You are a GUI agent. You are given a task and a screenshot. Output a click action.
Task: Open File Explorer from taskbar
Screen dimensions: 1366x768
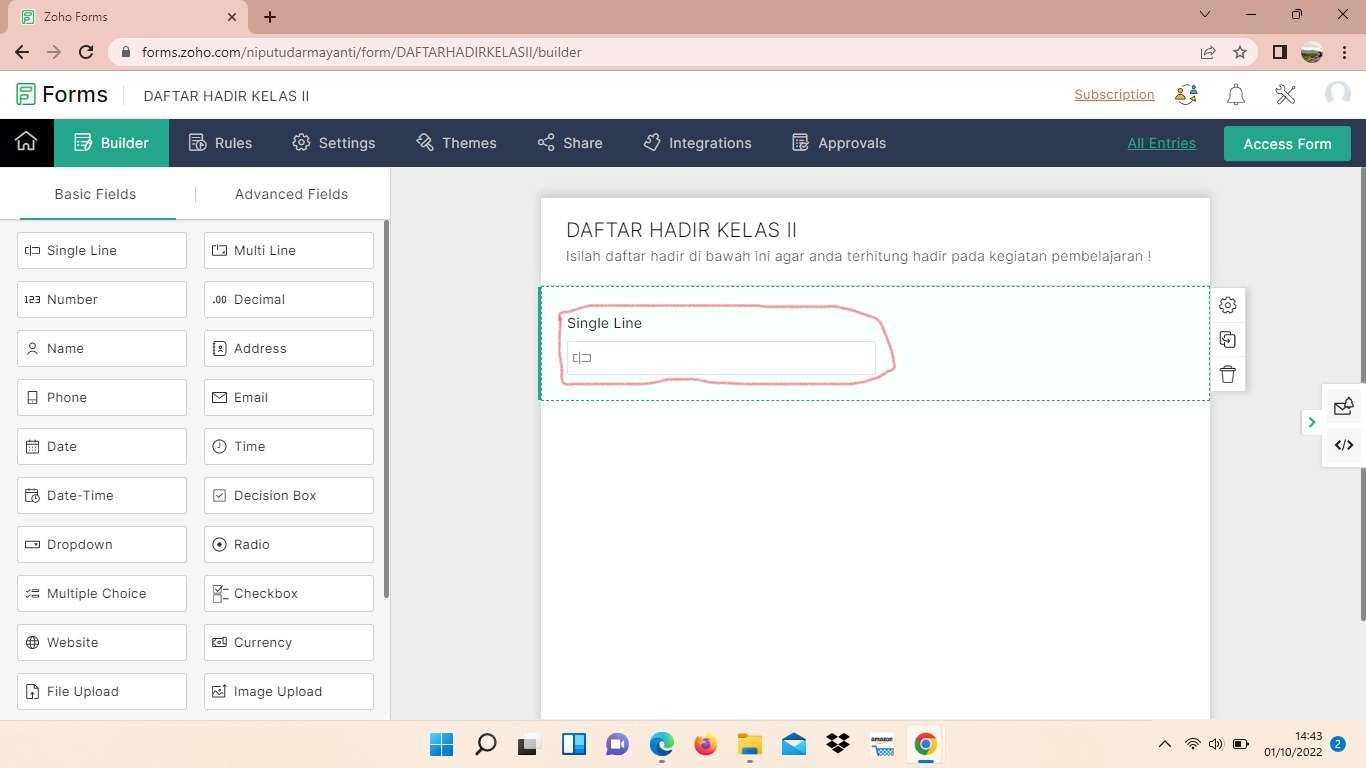[749, 744]
